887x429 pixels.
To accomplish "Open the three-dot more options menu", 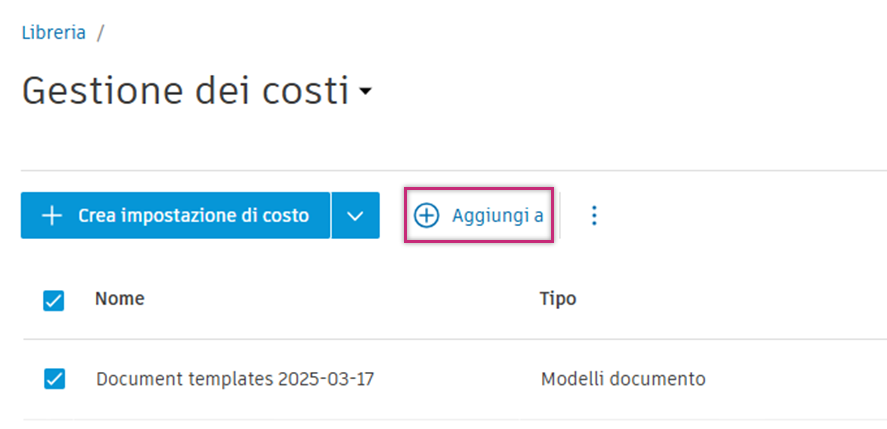I will pos(595,215).
